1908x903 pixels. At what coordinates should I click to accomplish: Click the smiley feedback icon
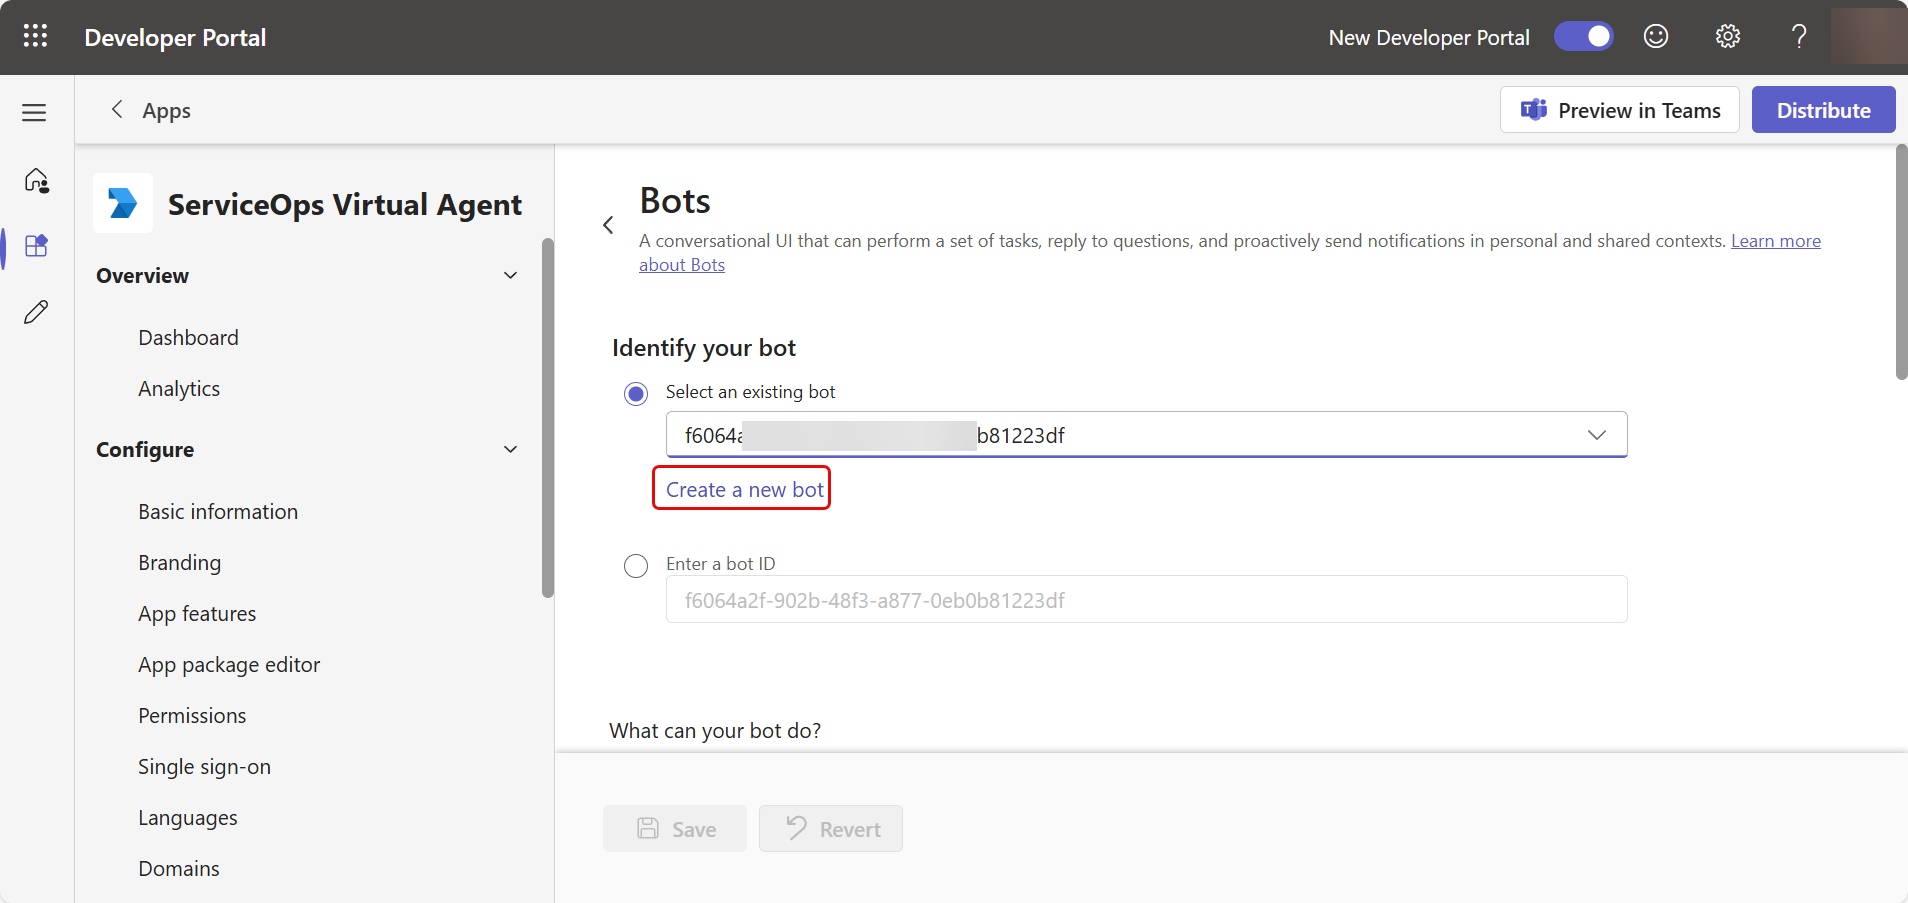[x=1656, y=37]
